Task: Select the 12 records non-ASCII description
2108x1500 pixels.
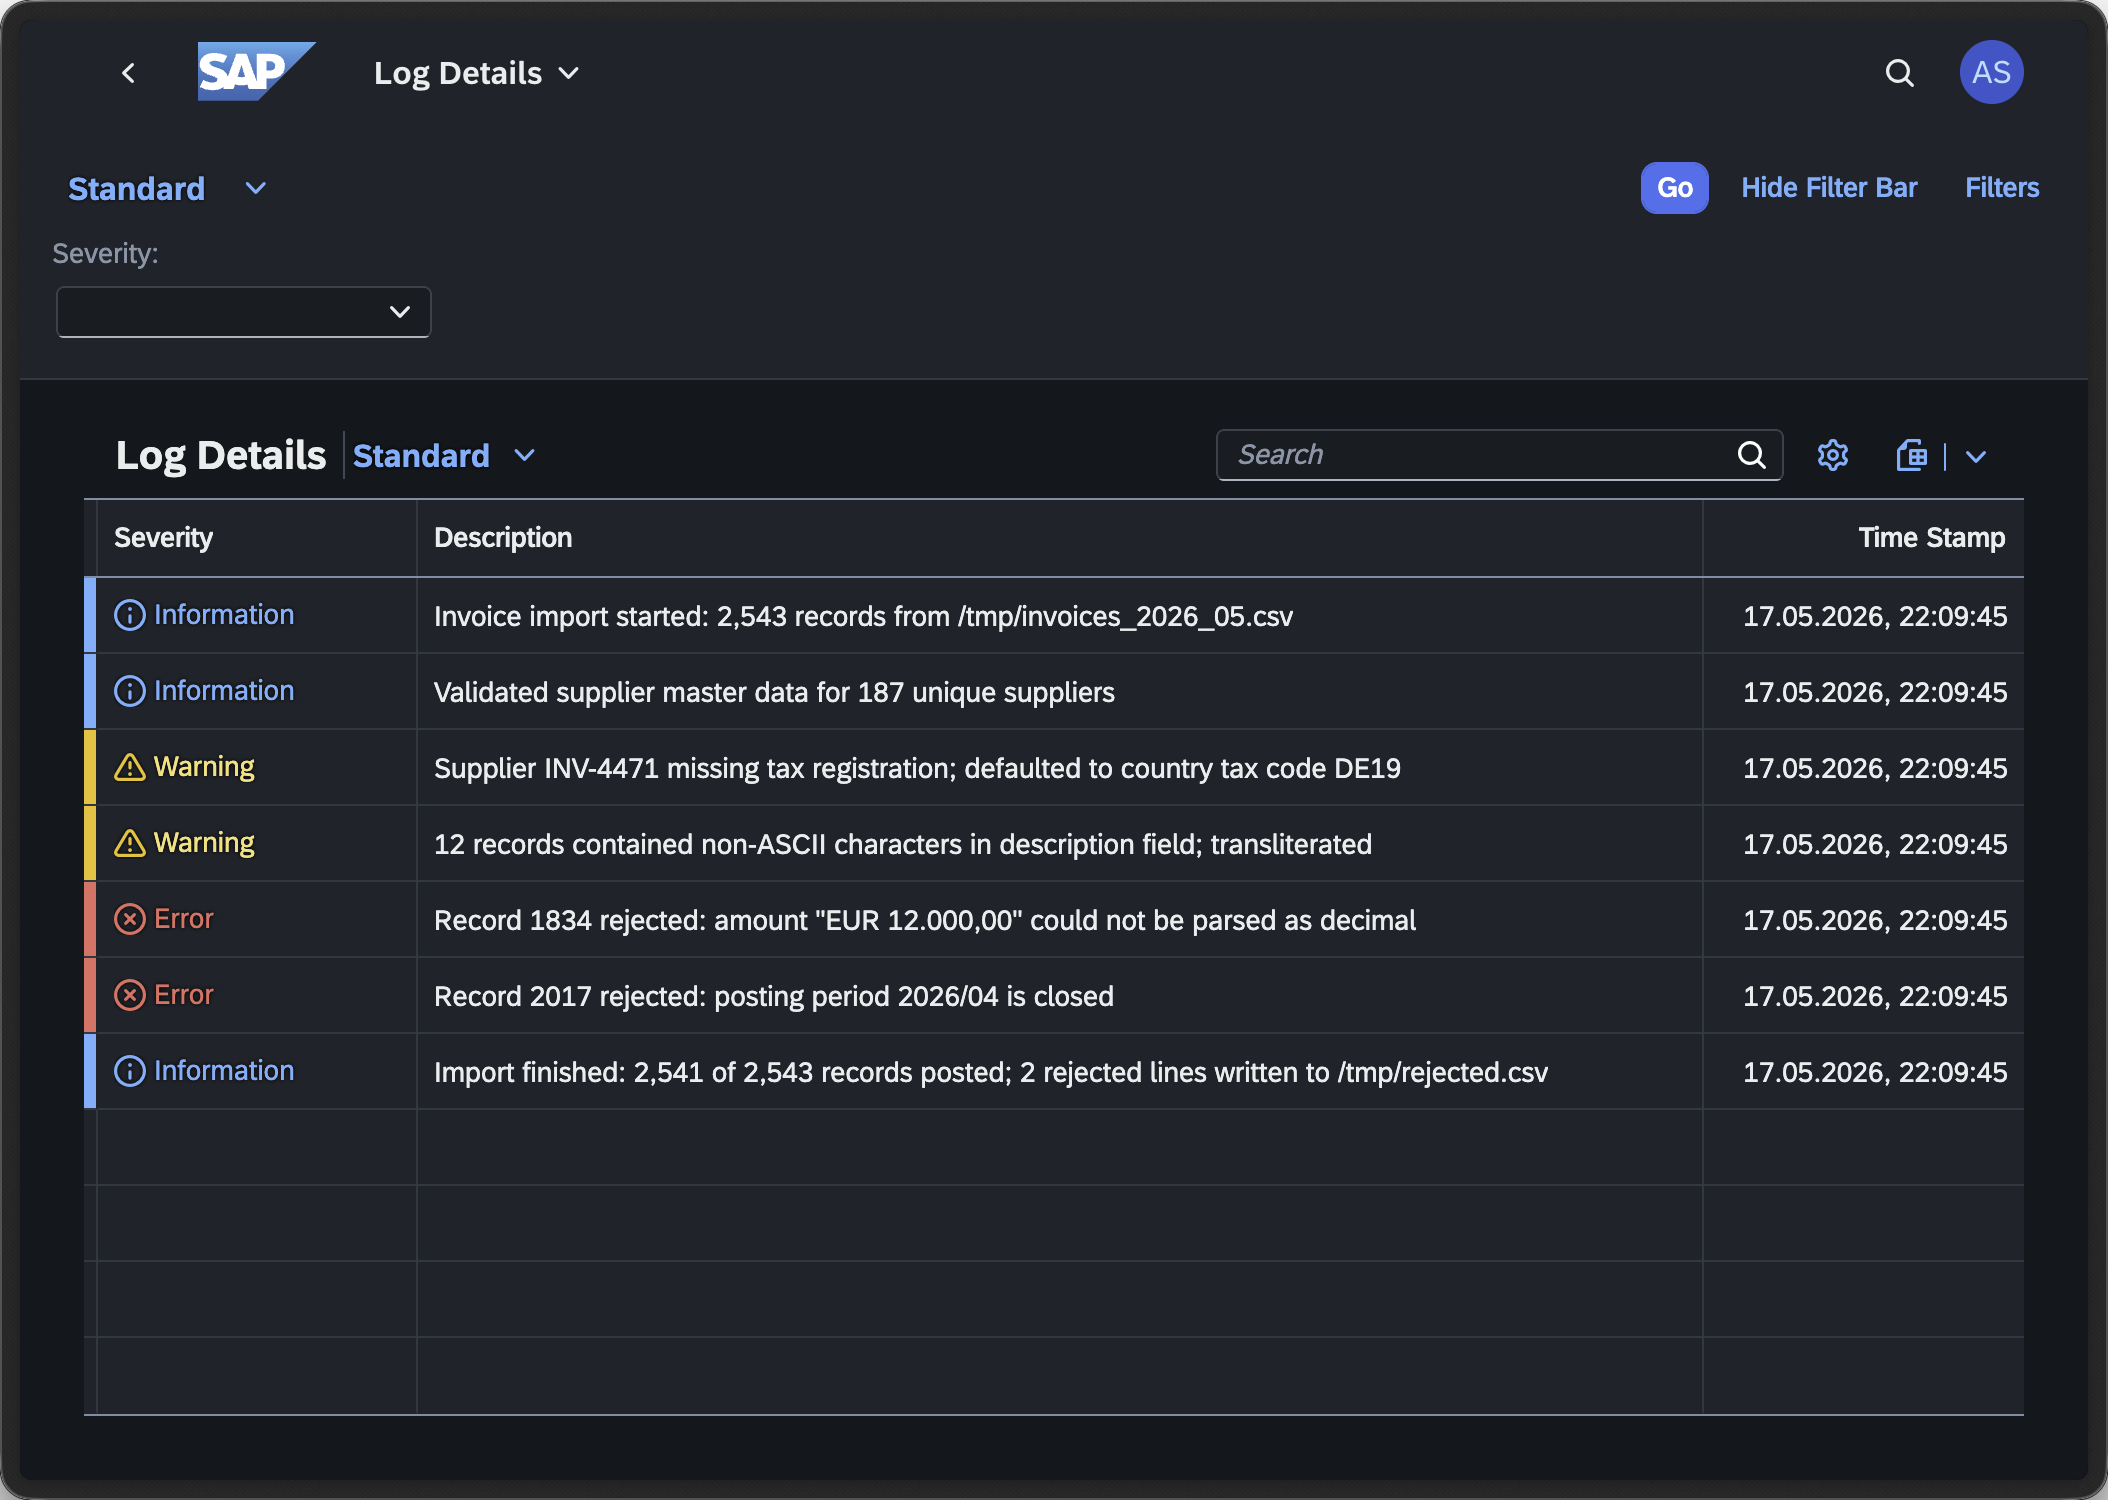Action: 902,844
